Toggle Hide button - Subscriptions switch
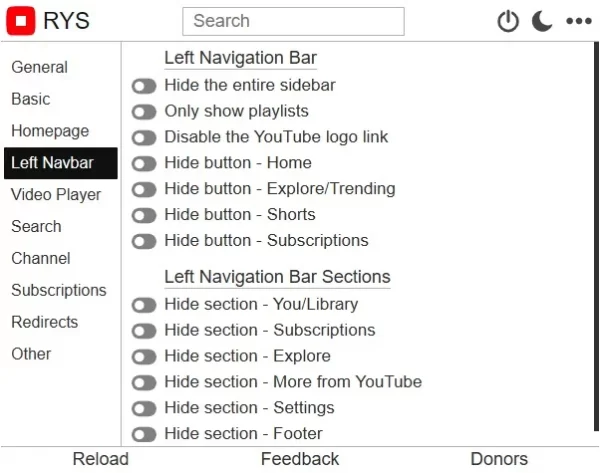 pyautogui.click(x=144, y=241)
